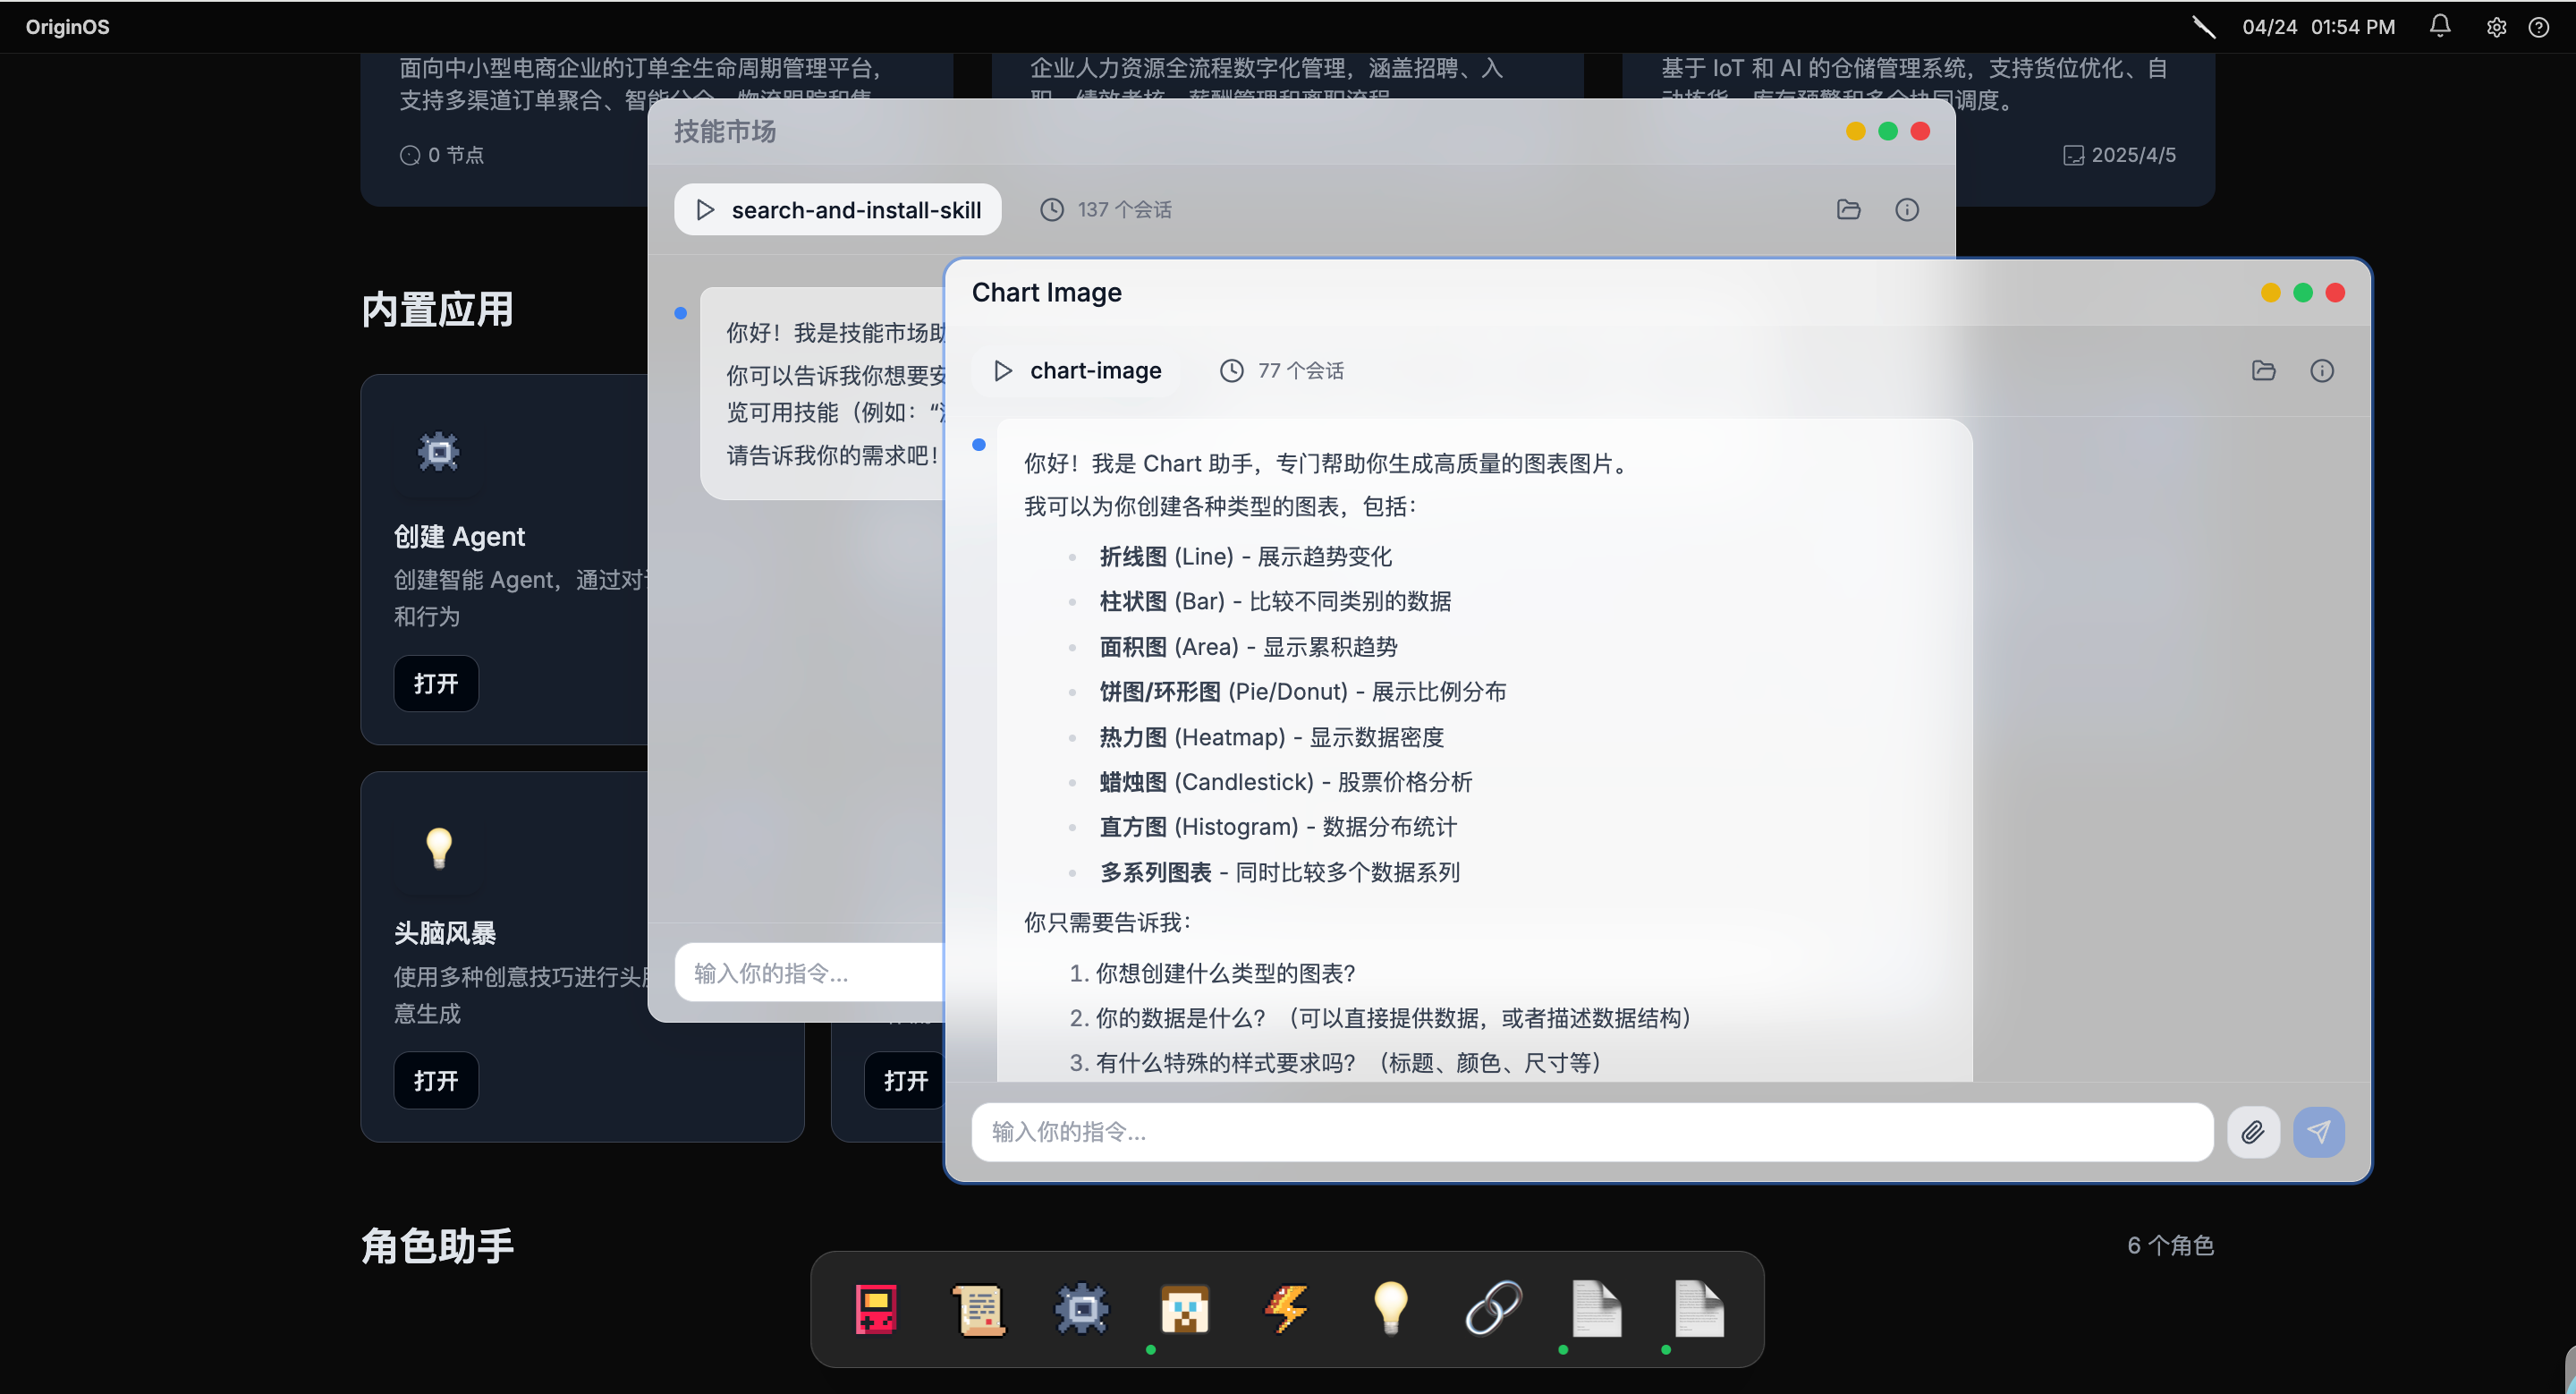Open the chain link dock icon
This screenshot has width=2576, height=1394.
1494,1309
